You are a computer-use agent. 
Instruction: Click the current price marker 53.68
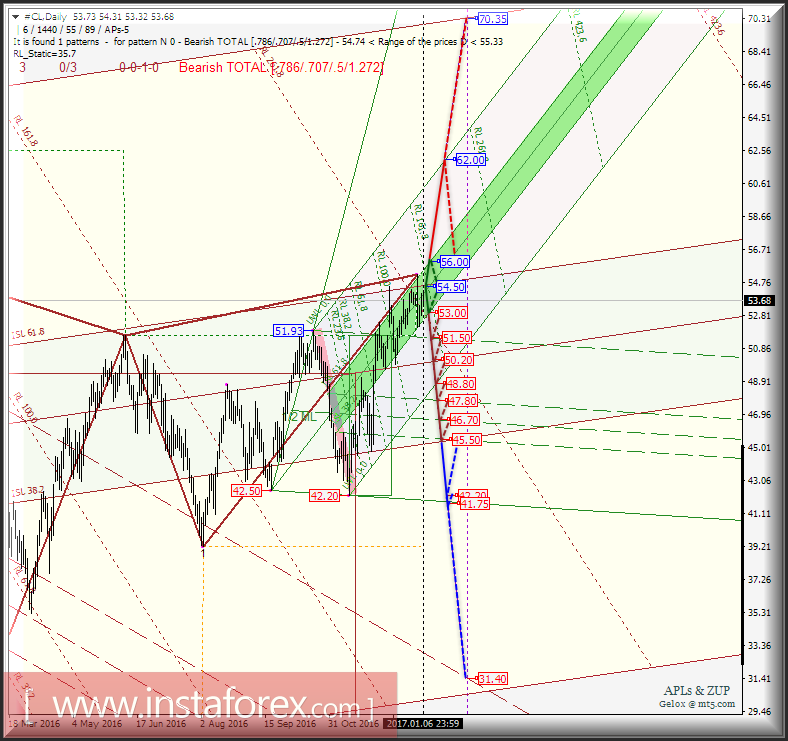click(x=759, y=301)
